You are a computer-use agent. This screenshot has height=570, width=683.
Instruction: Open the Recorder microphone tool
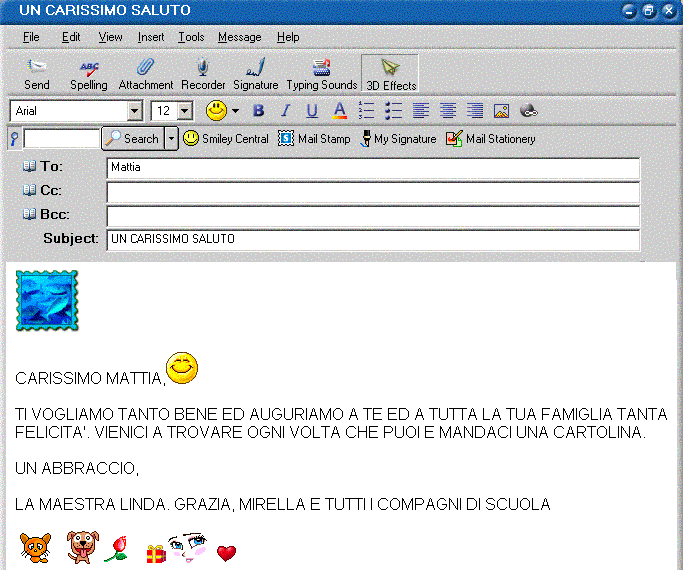pyautogui.click(x=203, y=74)
